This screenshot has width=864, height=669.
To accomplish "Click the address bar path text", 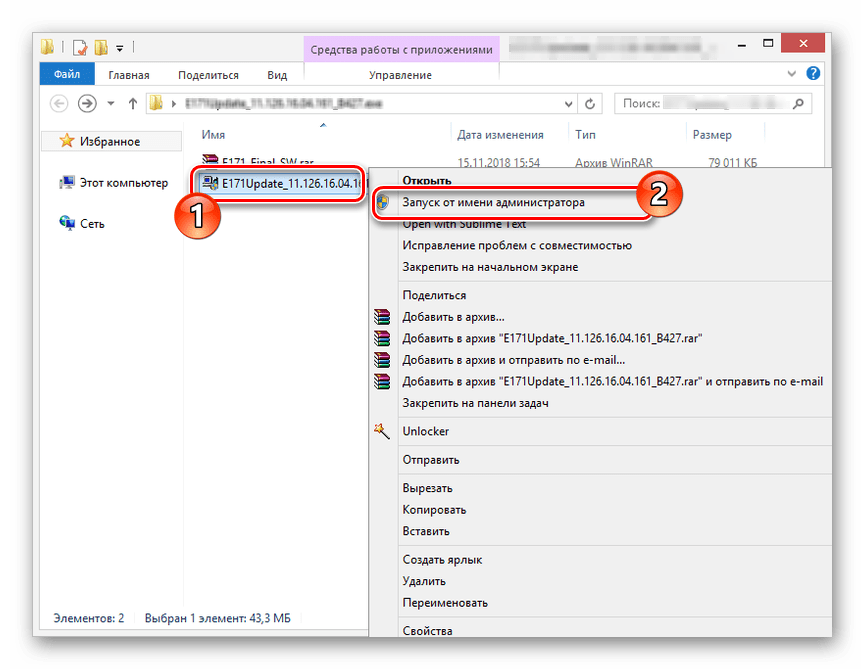I will click(283, 104).
